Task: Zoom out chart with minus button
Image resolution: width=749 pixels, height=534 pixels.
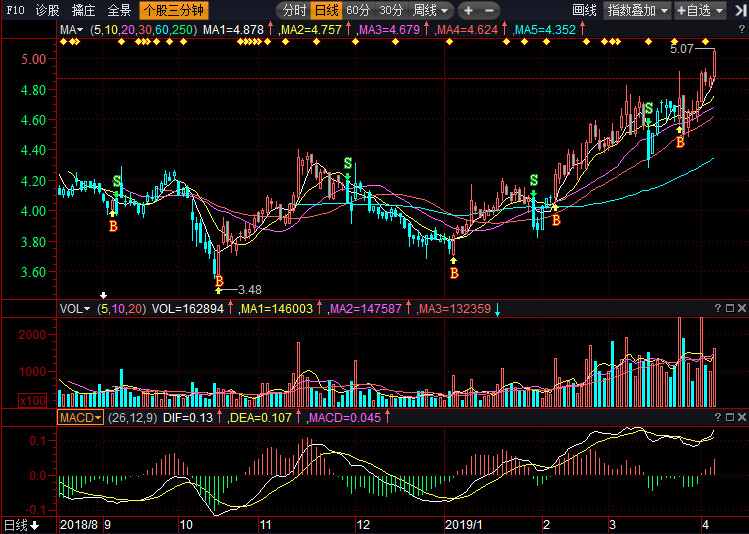Action: (490, 11)
